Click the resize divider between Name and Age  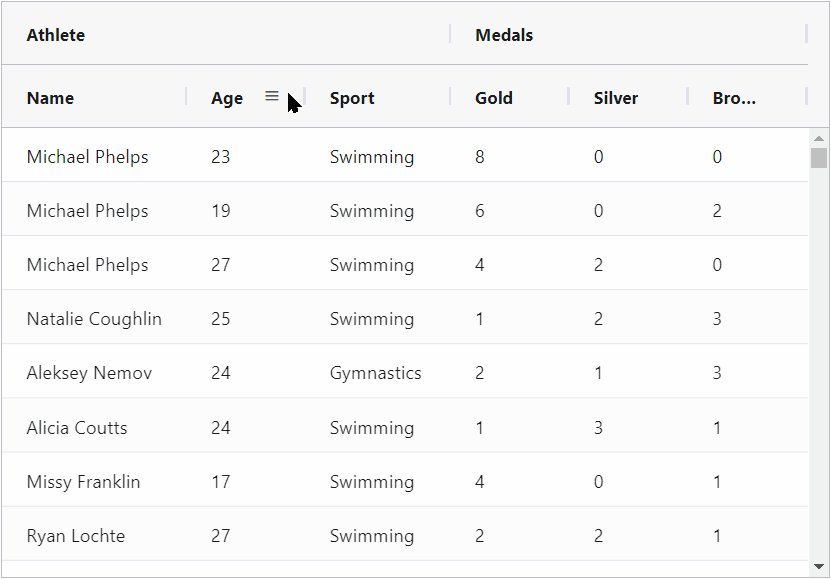(187, 97)
